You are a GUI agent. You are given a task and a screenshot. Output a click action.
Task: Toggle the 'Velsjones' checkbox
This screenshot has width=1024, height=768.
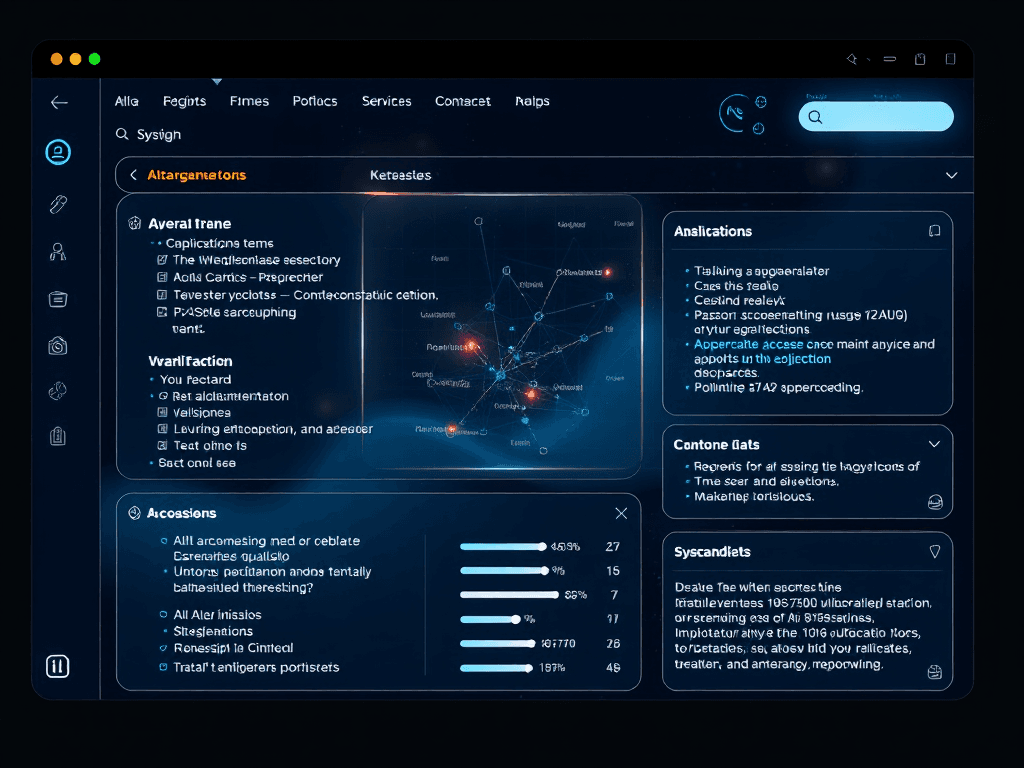(162, 412)
